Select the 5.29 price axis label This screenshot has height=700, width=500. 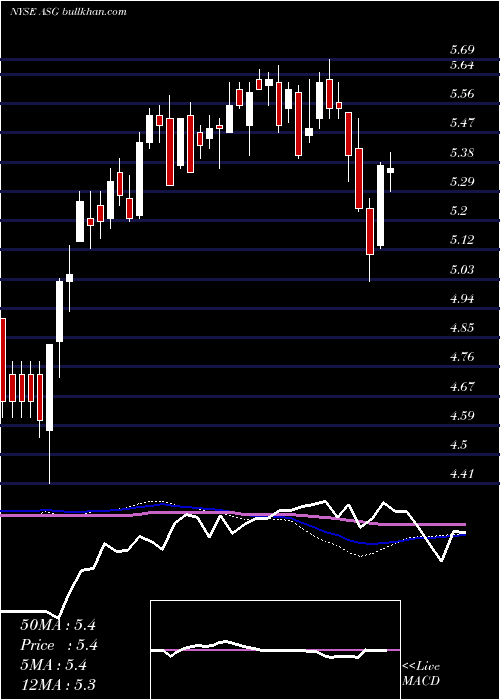pos(462,182)
